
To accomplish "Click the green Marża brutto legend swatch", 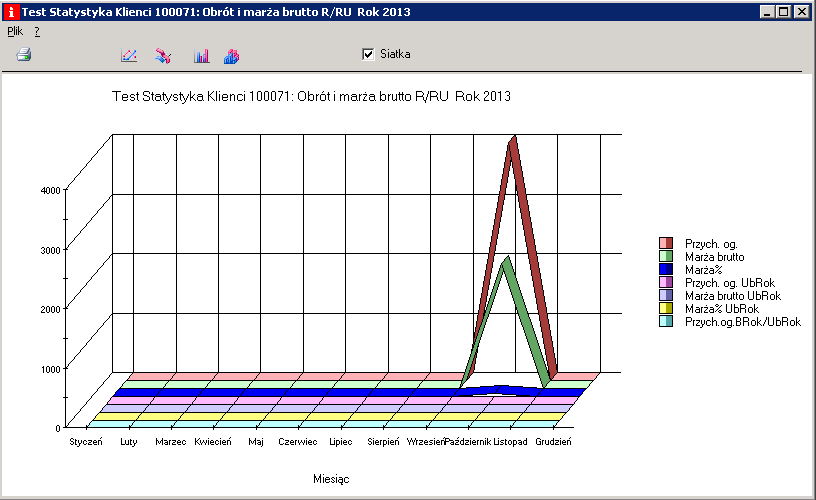I will pyautogui.click(x=666, y=256).
